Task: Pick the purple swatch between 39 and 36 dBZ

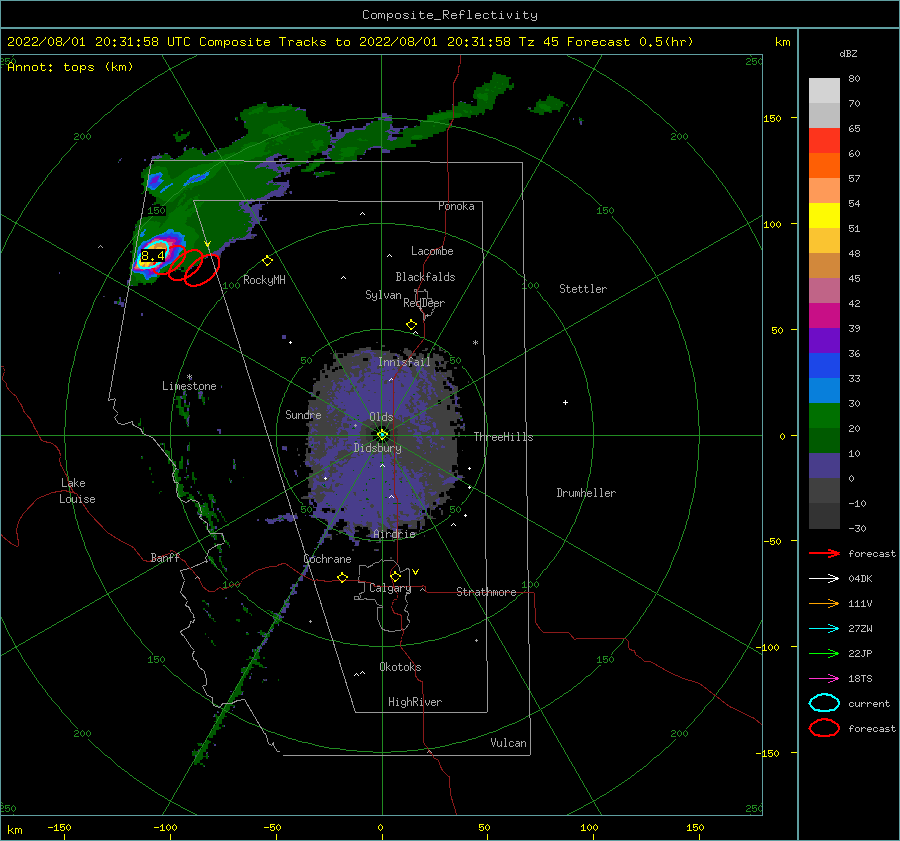Action: 824,340
